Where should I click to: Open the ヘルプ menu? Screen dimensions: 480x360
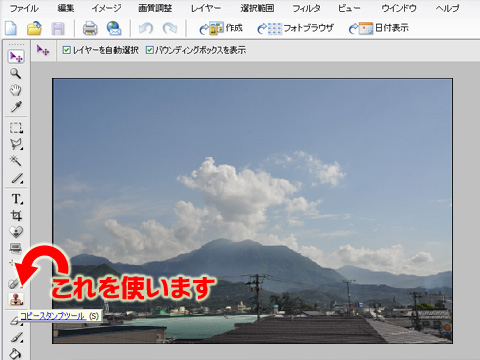click(447, 8)
